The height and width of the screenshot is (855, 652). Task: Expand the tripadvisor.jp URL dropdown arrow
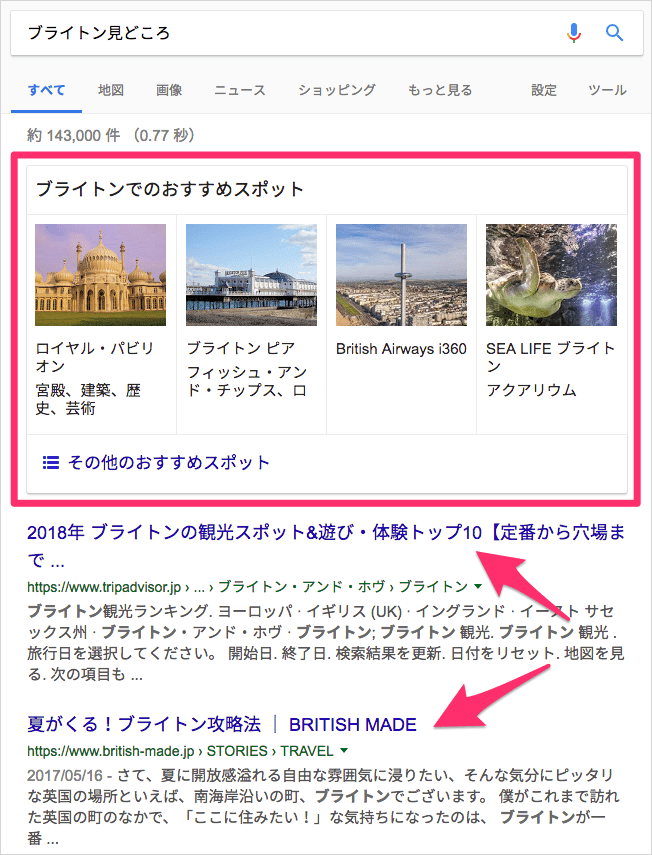[x=478, y=587]
